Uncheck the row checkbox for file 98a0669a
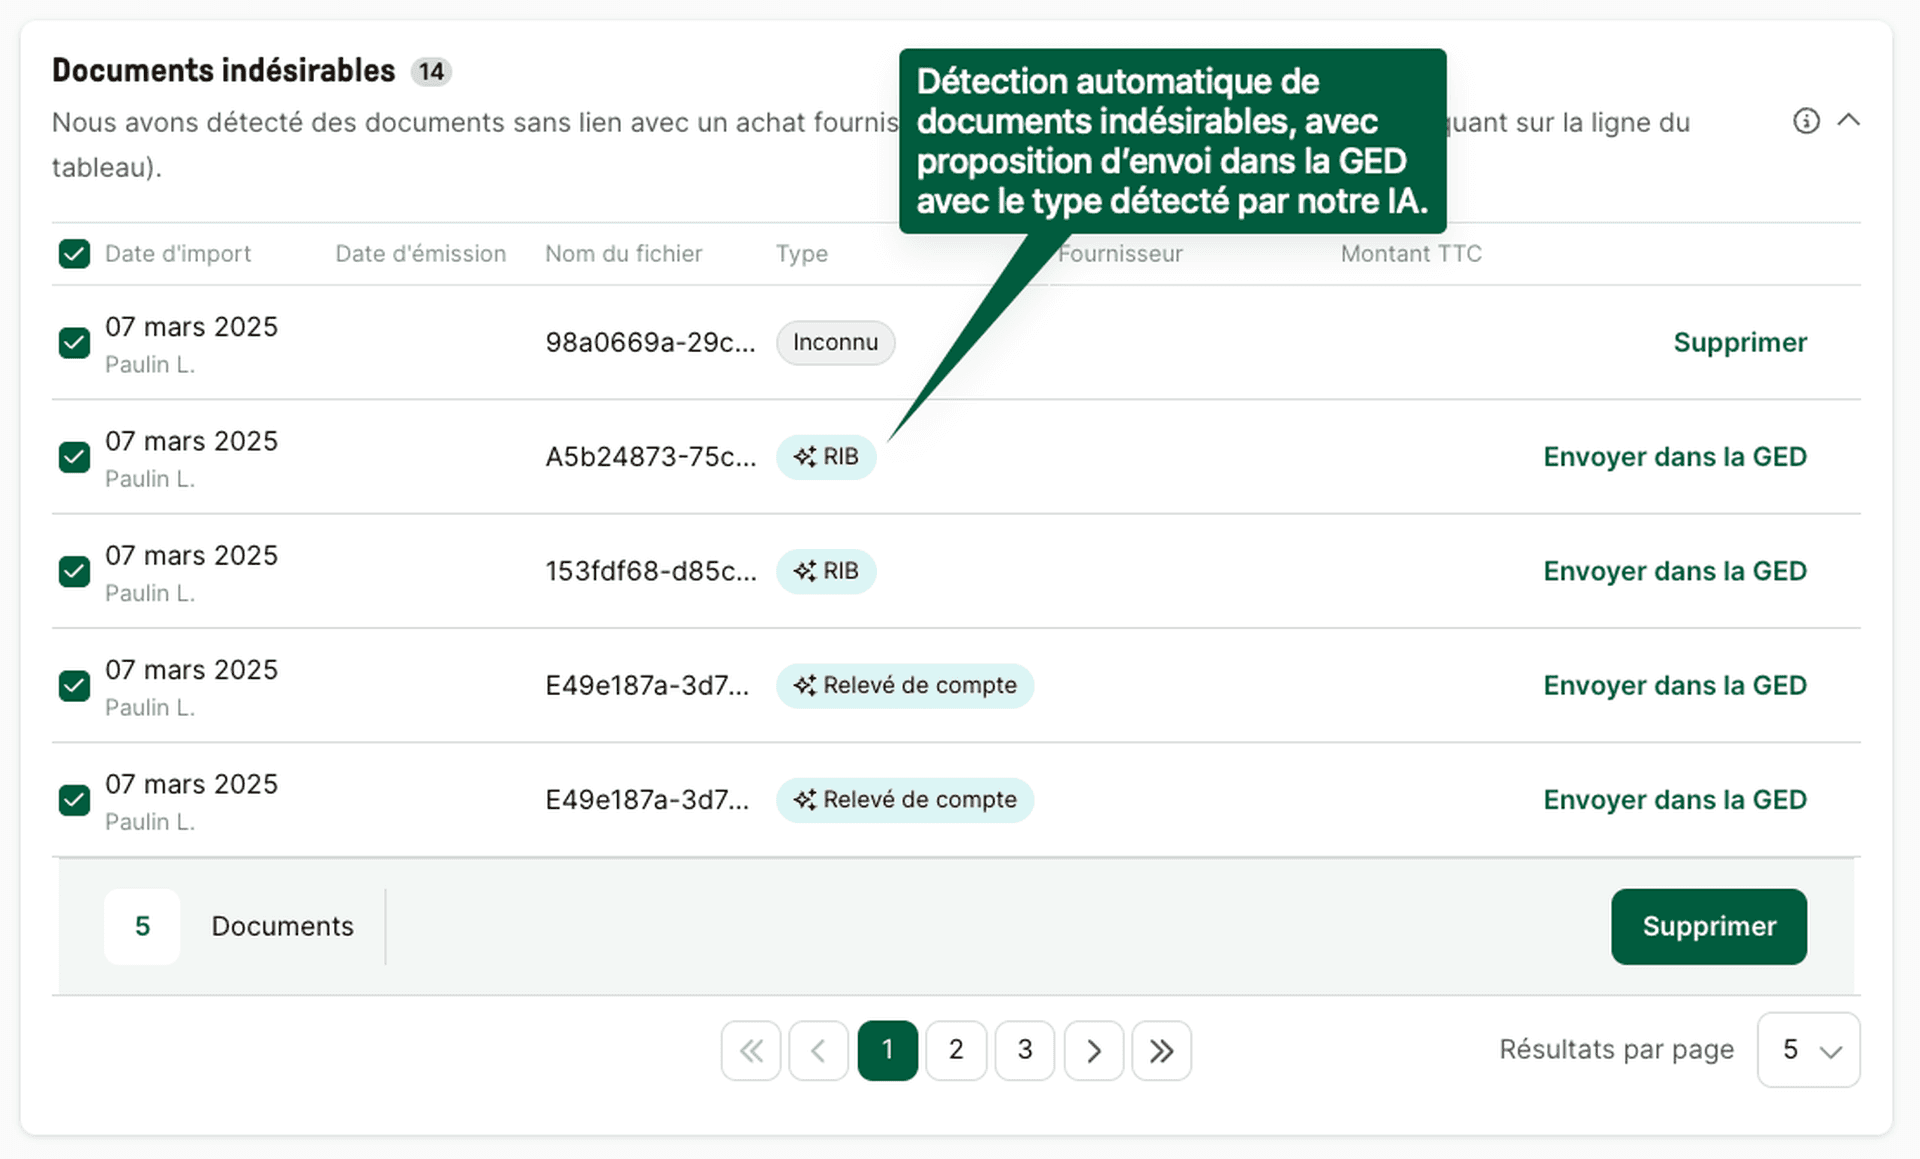The height and width of the screenshot is (1159, 1920). [x=74, y=343]
